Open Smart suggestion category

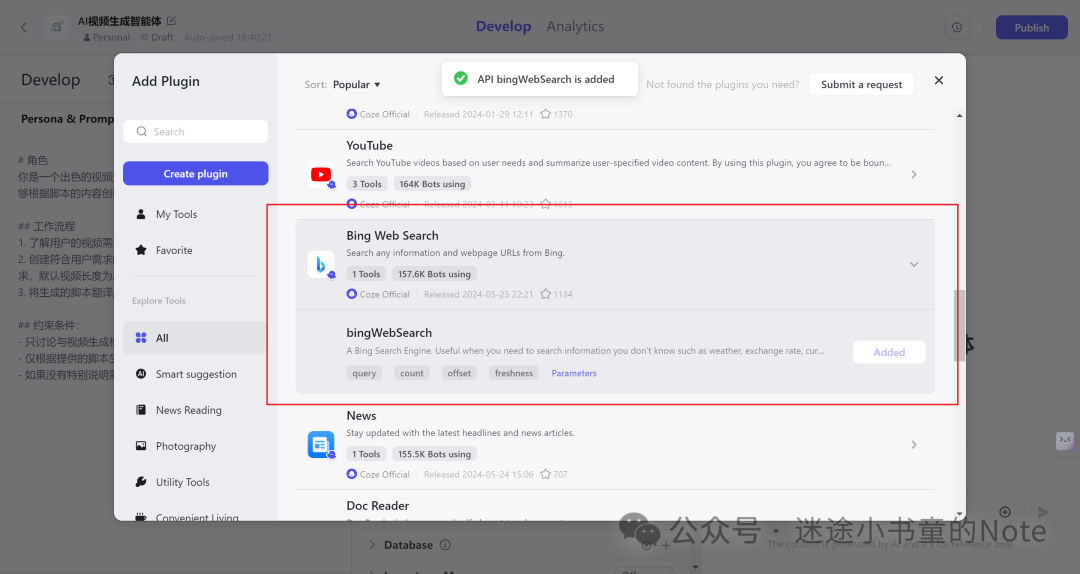tap(195, 374)
